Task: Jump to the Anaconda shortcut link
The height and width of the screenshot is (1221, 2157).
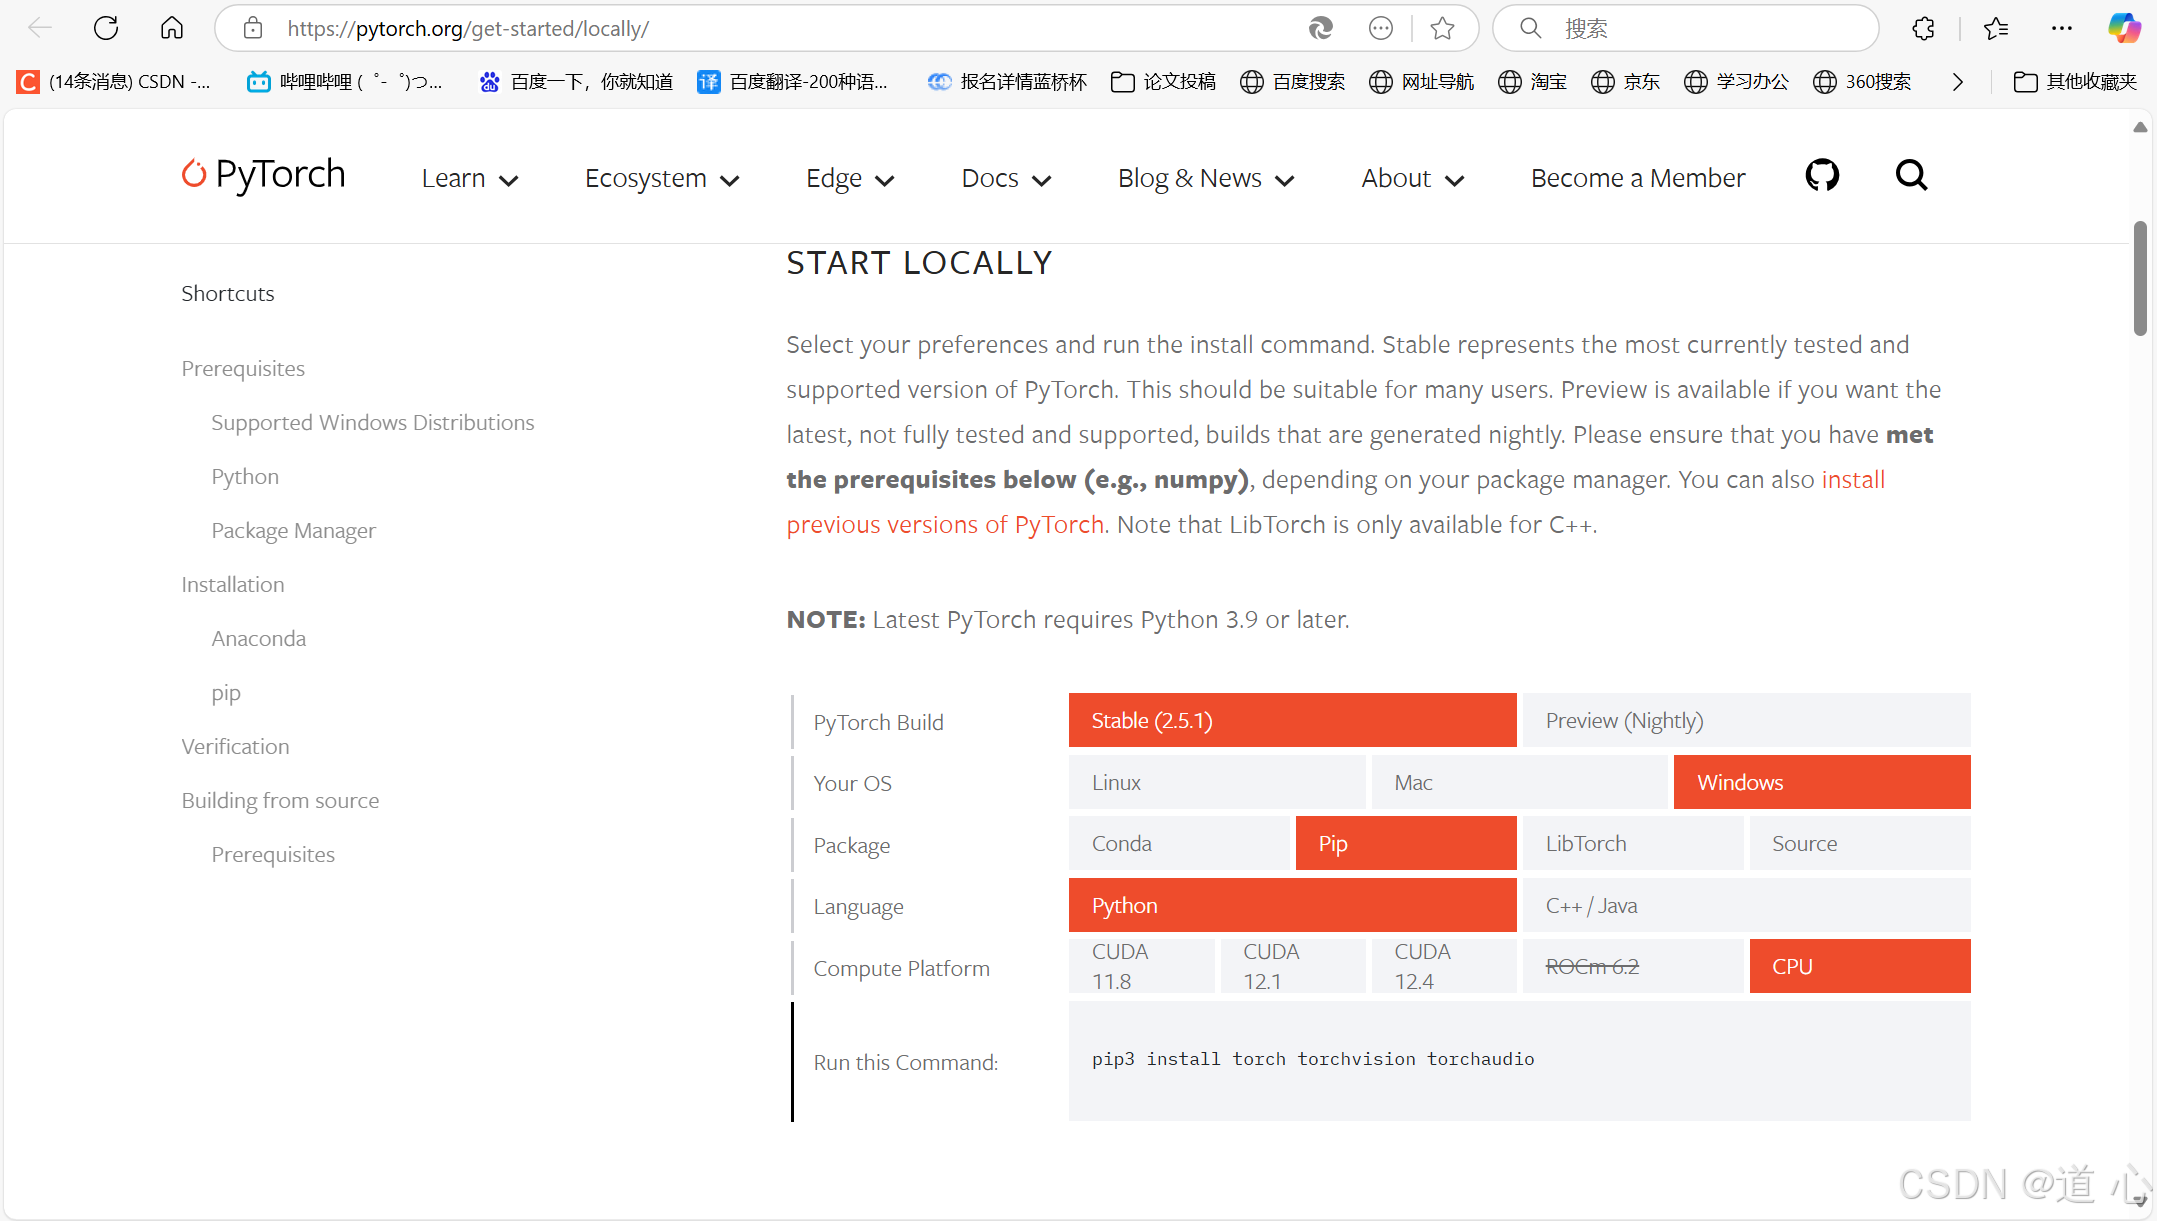Action: (x=258, y=638)
